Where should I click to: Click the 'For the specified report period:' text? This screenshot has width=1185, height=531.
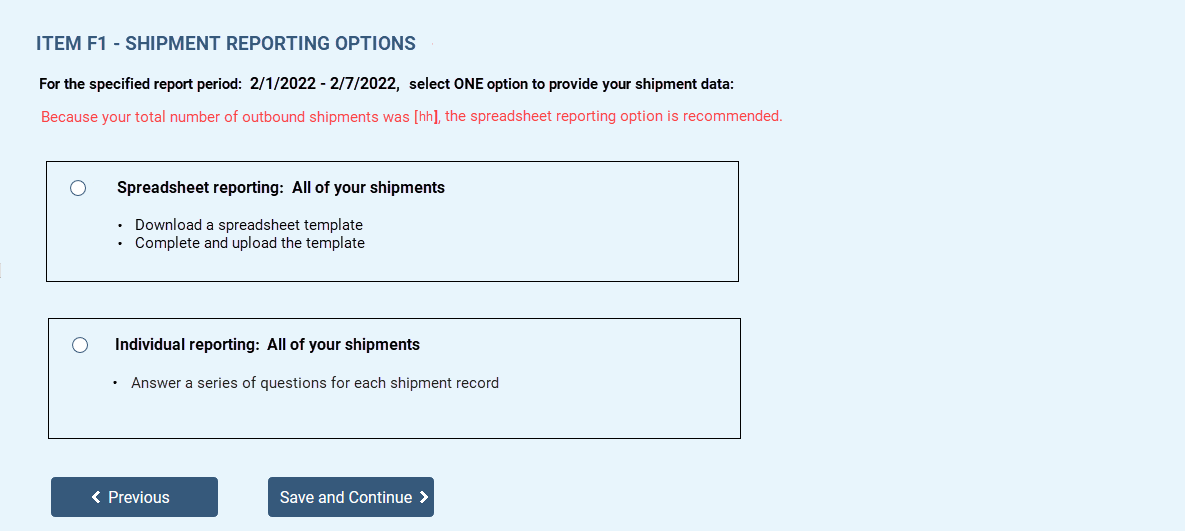pyautogui.click(x=140, y=84)
